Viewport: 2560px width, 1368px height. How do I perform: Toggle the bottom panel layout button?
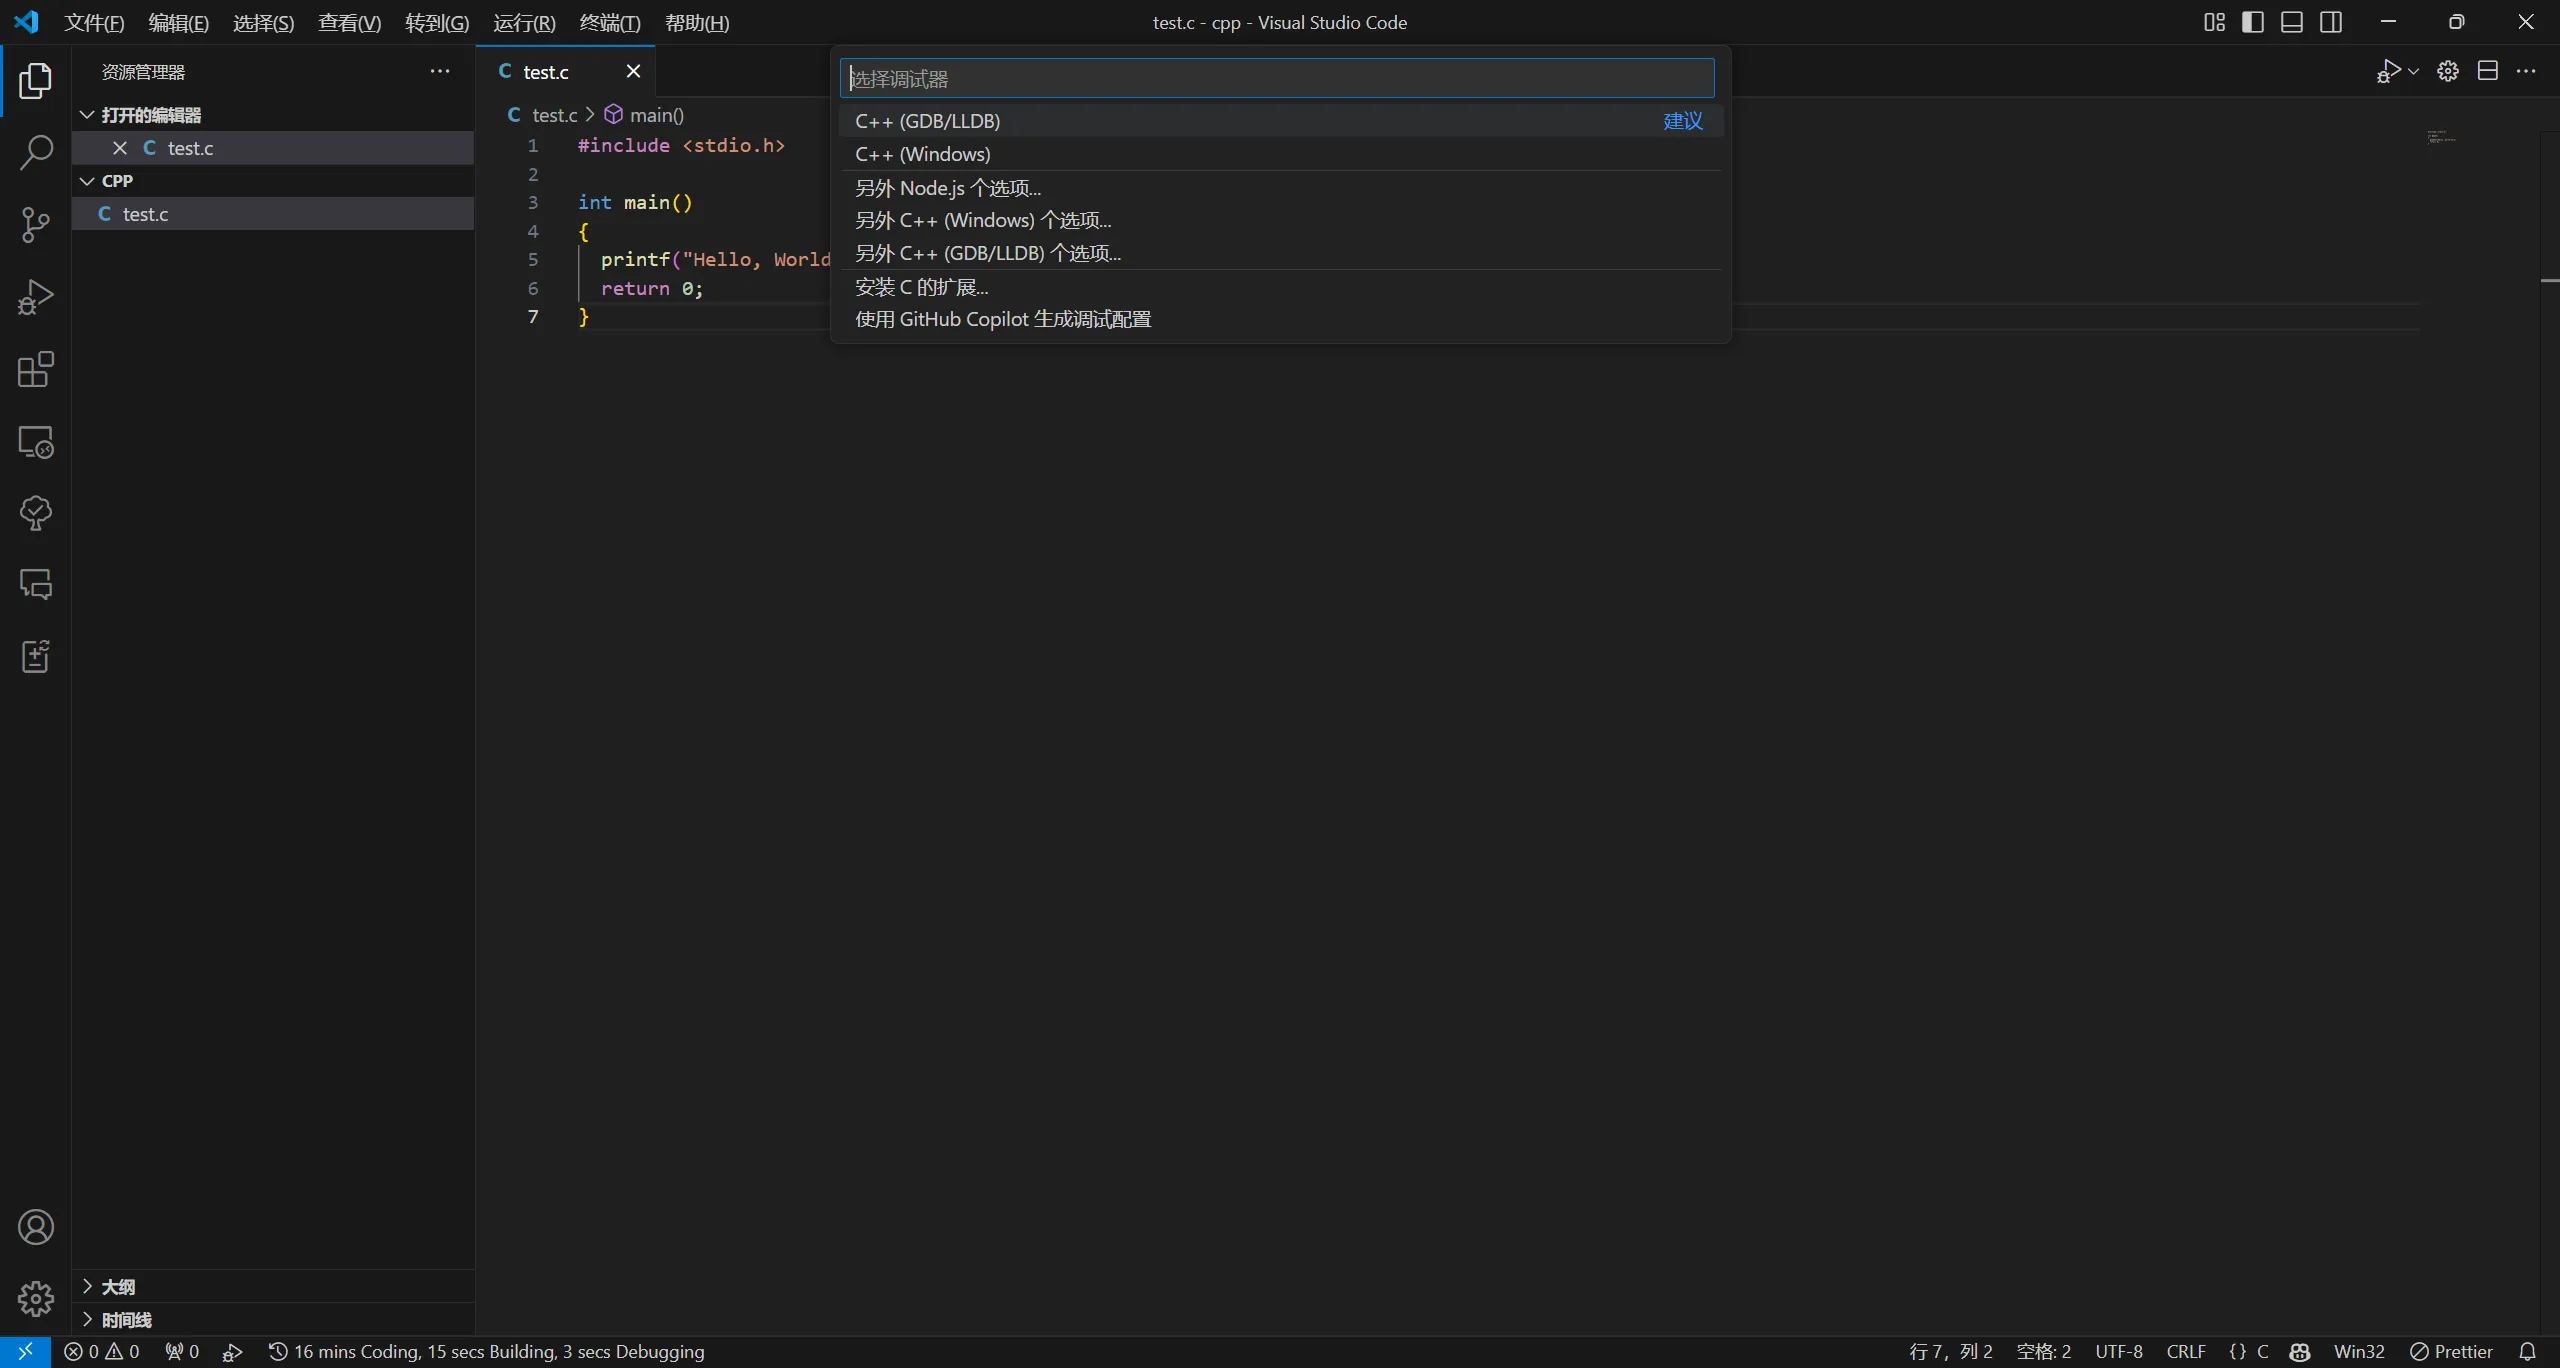pos(2292,22)
